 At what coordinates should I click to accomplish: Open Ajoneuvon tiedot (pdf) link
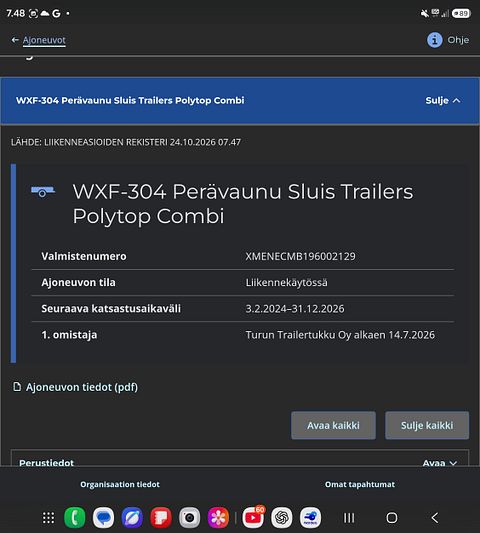pyautogui.click(x=82, y=387)
